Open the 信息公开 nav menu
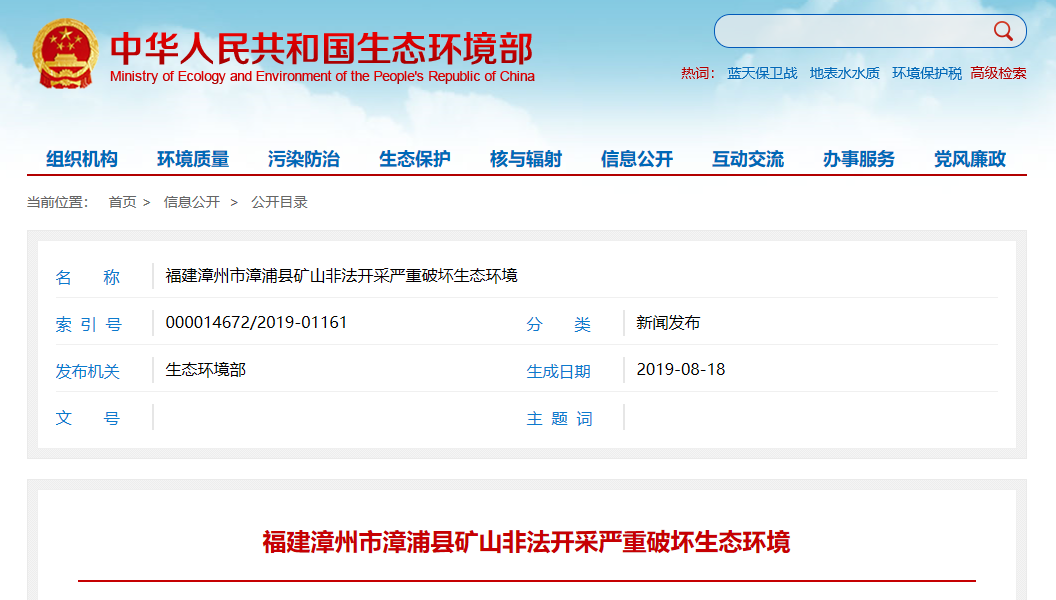Viewport: 1056px width, 600px height. click(637, 159)
